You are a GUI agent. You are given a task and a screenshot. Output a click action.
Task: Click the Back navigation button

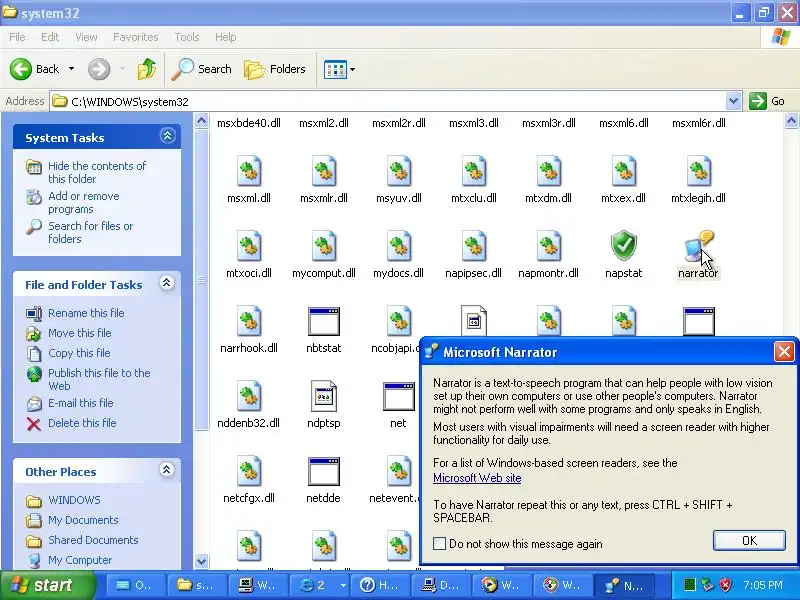(35, 69)
